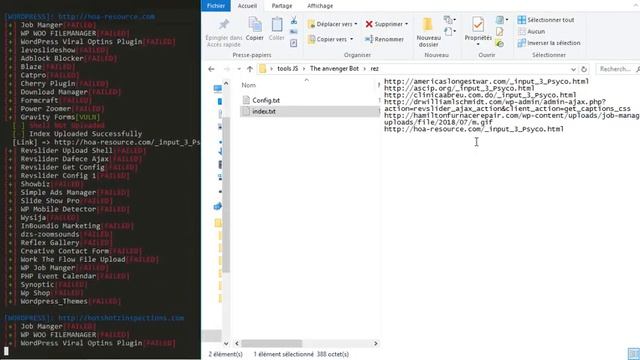Click The anvenger Bot breadcrumb segment
This screenshot has height=360, width=640.
pos(334,69)
